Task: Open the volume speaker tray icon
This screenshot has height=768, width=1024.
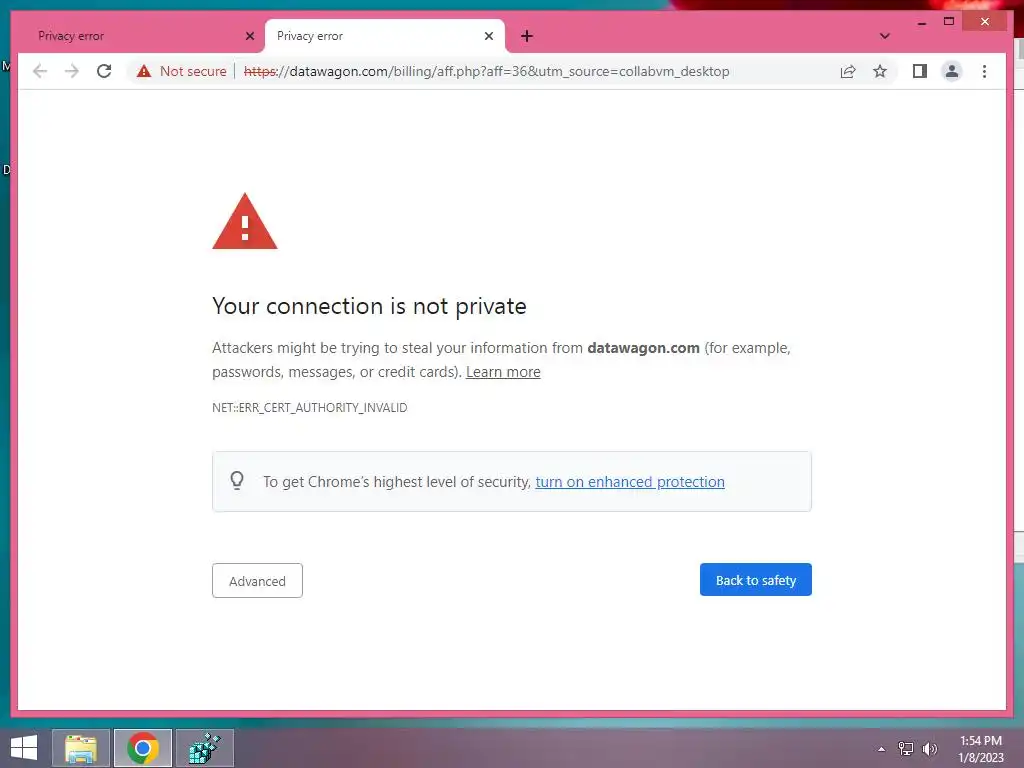Action: [x=930, y=749]
